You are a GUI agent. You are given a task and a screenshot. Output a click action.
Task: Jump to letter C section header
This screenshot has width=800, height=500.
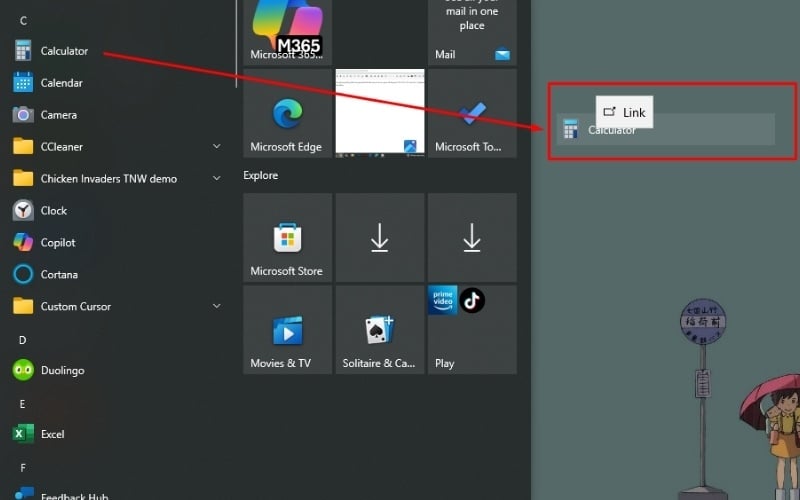pos(23,21)
